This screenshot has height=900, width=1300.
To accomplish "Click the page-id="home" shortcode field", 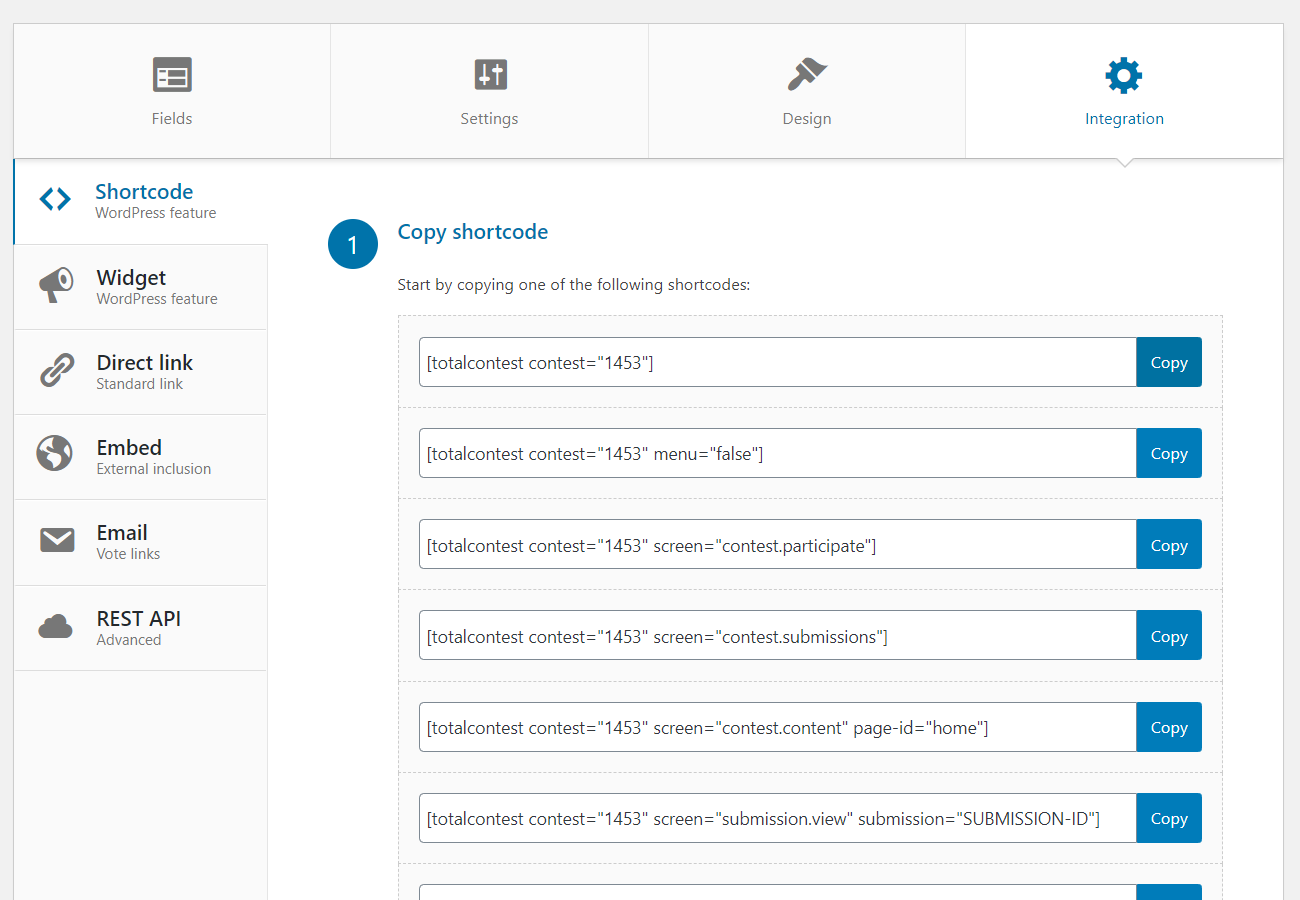I will [778, 727].
